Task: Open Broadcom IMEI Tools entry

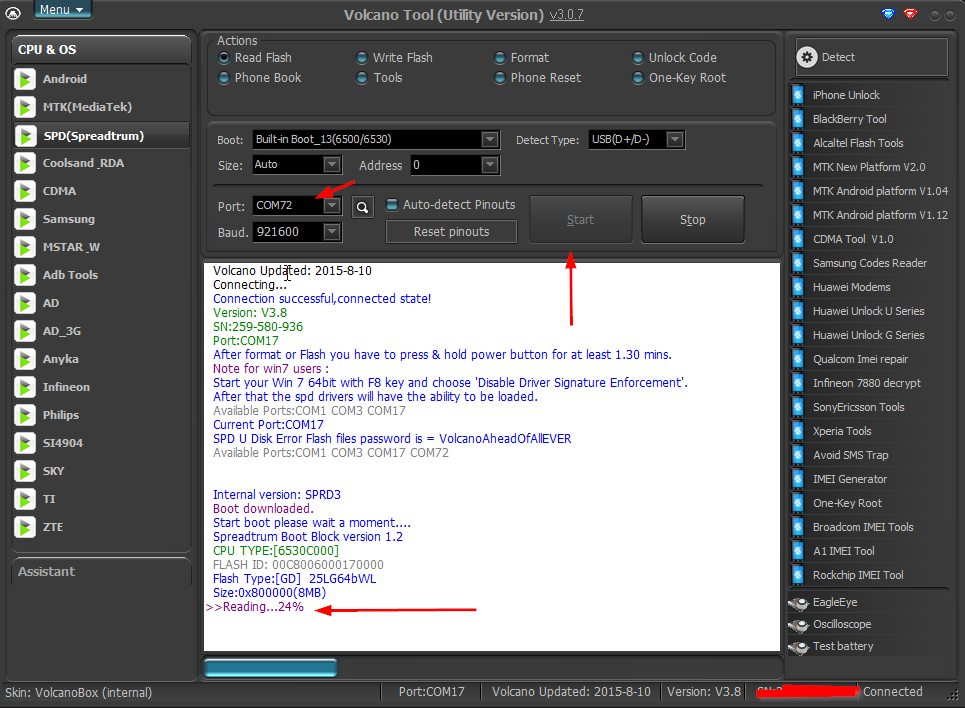Action: tap(863, 527)
